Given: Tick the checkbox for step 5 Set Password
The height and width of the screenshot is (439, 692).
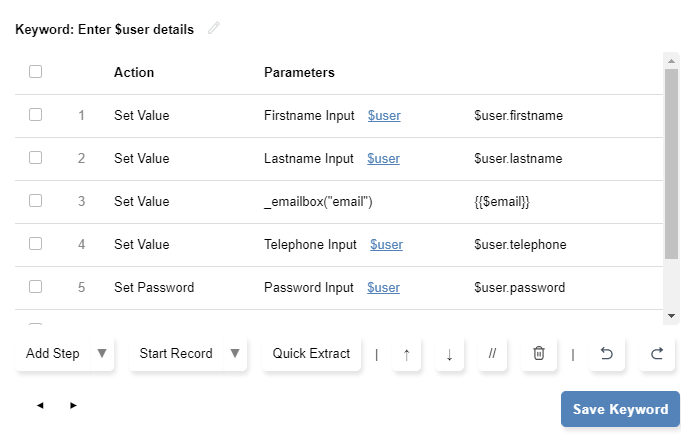Looking at the screenshot, I should (x=36, y=287).
